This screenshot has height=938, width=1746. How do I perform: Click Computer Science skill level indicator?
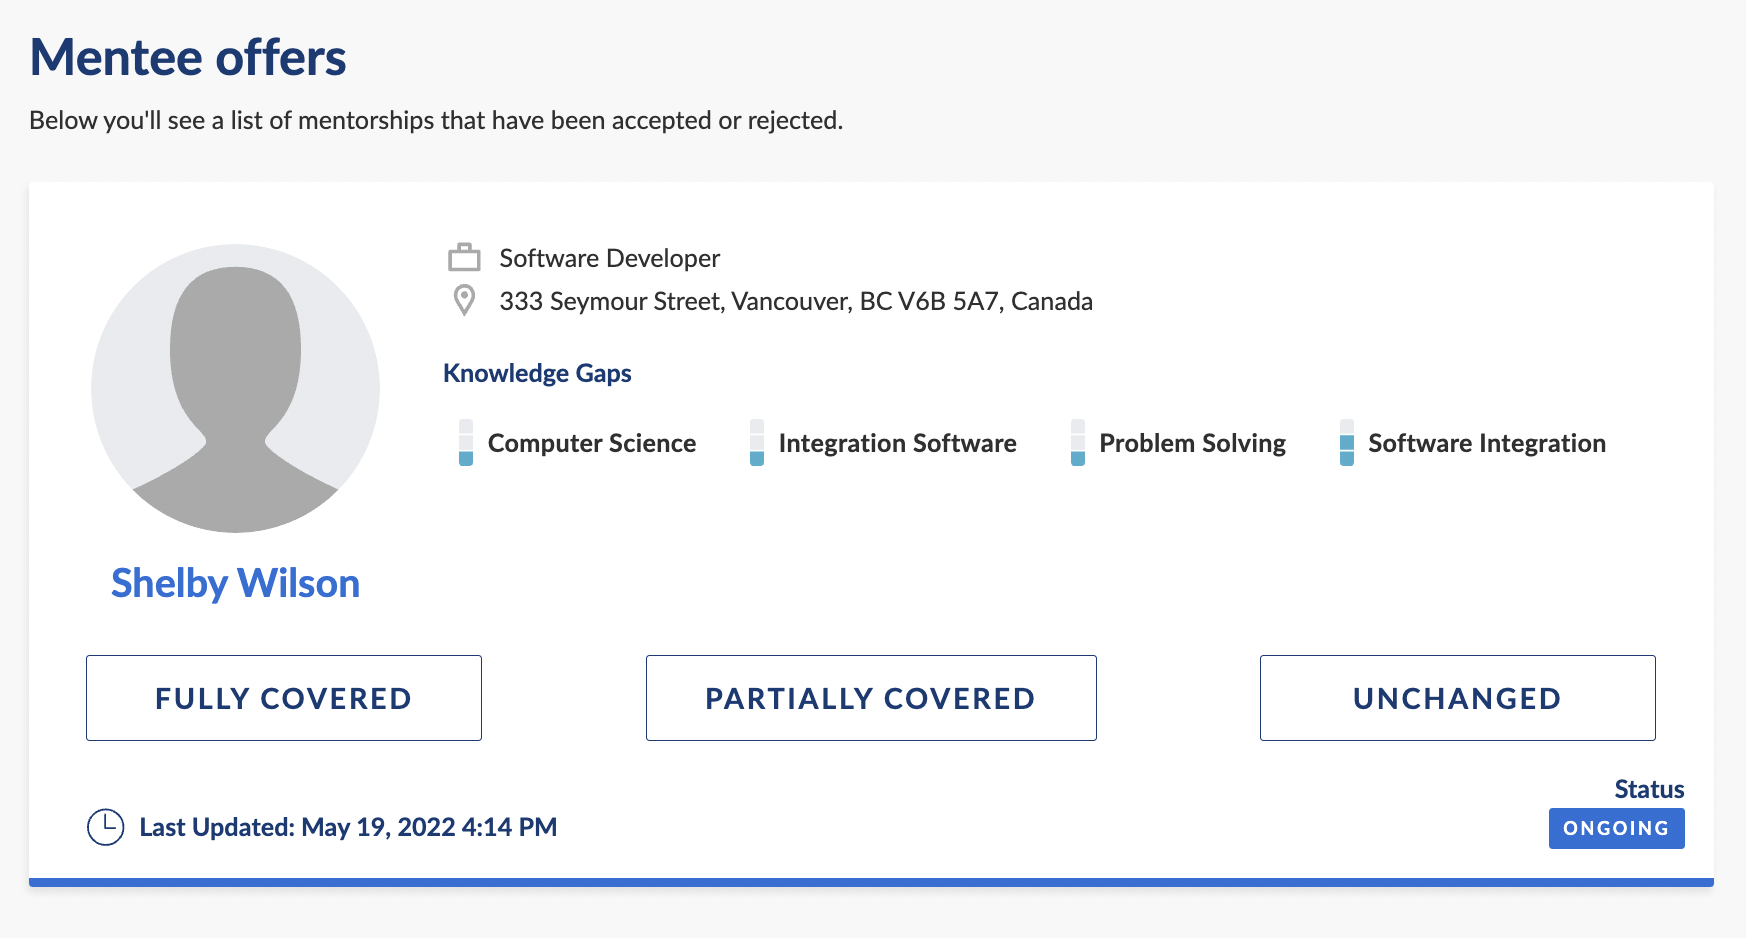point(466,443)
